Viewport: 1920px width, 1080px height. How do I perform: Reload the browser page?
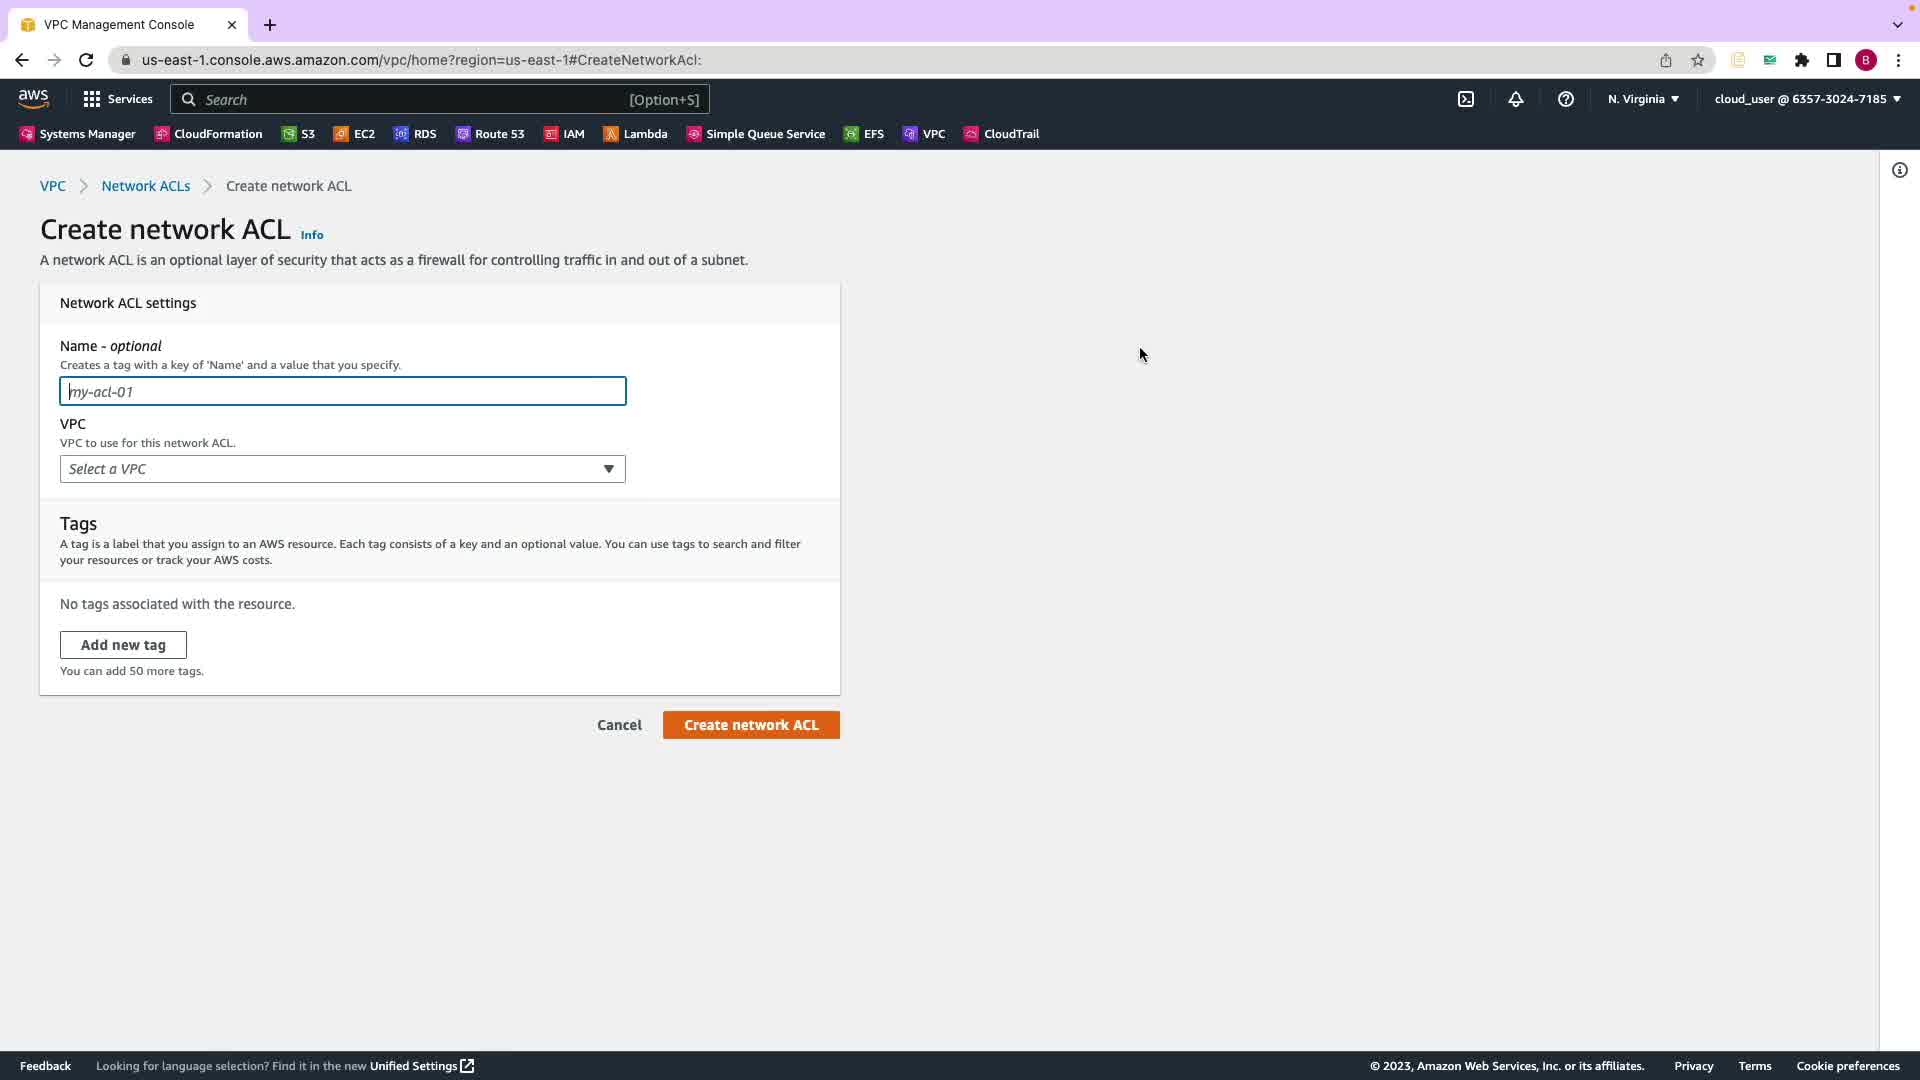[86, 60]
